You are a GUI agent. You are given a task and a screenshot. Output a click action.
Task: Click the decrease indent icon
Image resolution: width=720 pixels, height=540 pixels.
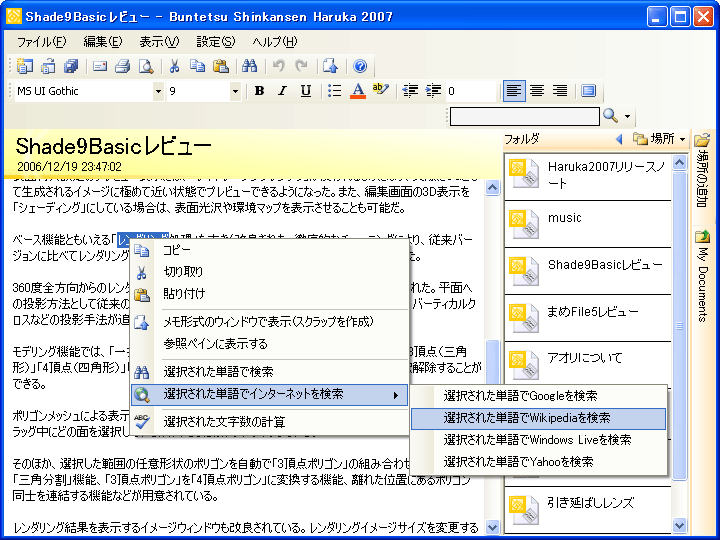pos(410,91)
